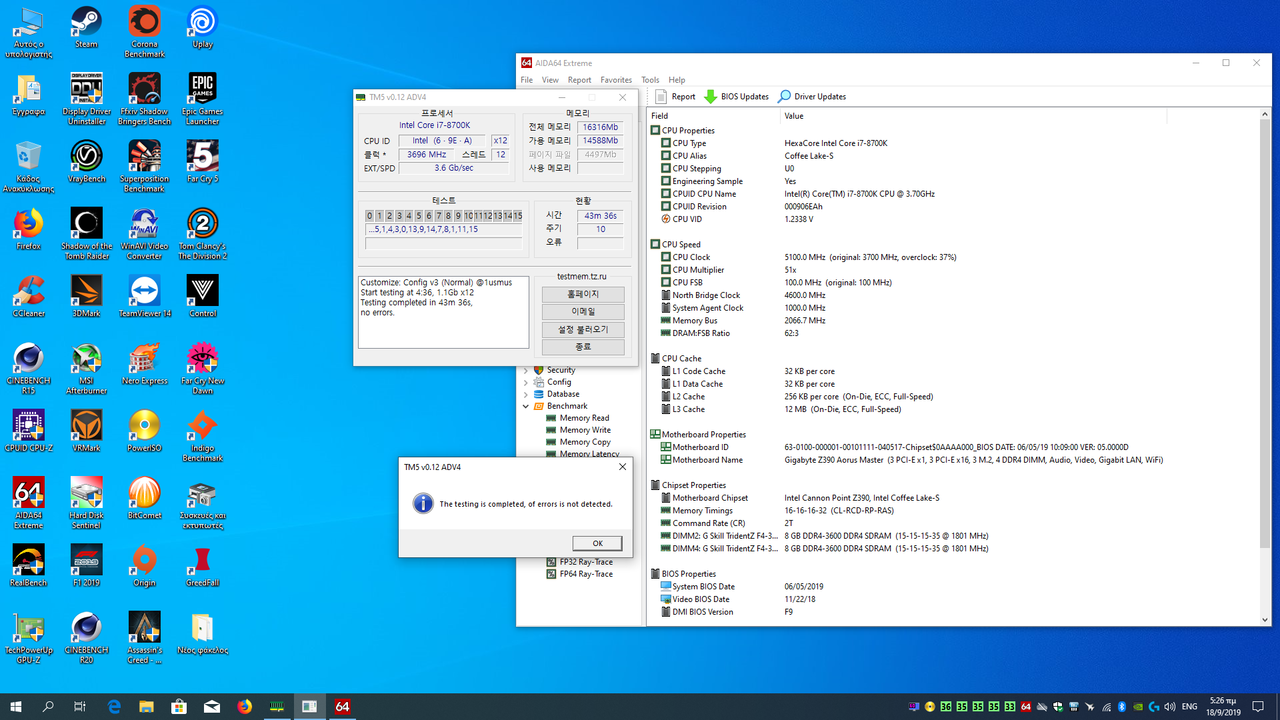
Task: Select the CPU Type row in AIDA64
Action: click(x=954, y=143)
